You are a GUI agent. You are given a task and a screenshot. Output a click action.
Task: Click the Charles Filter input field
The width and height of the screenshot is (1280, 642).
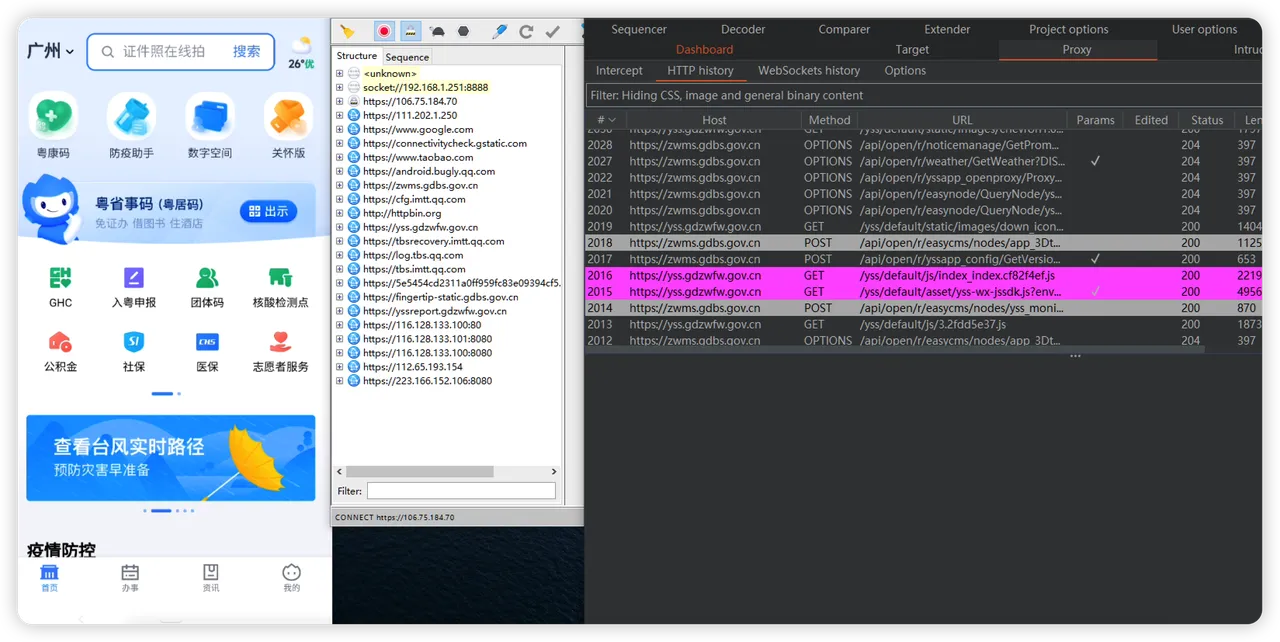point(460,491)
